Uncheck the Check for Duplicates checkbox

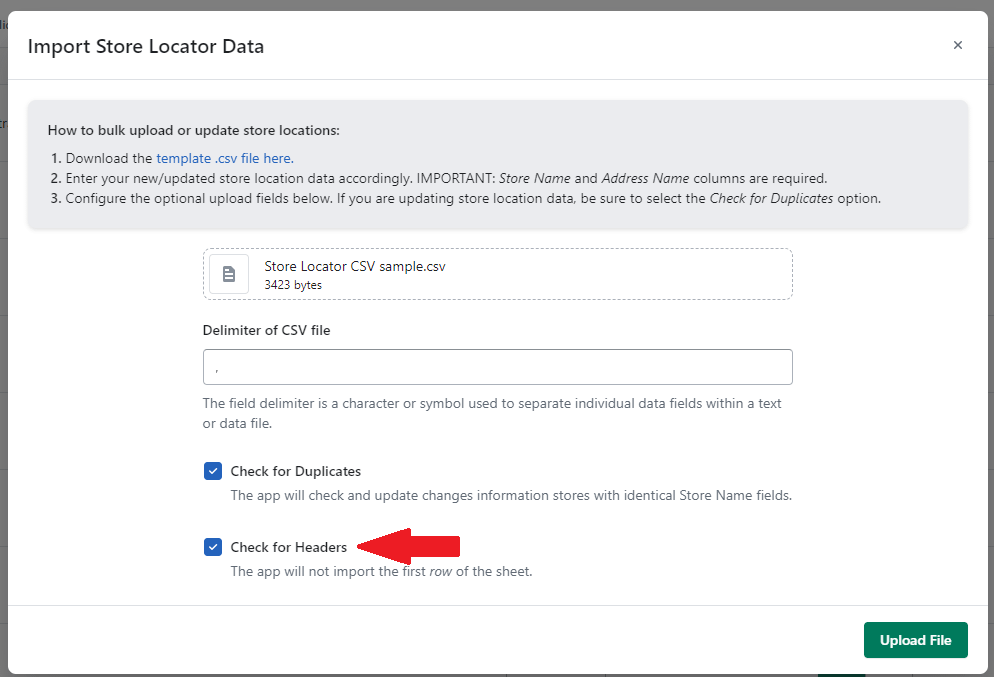pyautogui.click(x=213, y=471)
